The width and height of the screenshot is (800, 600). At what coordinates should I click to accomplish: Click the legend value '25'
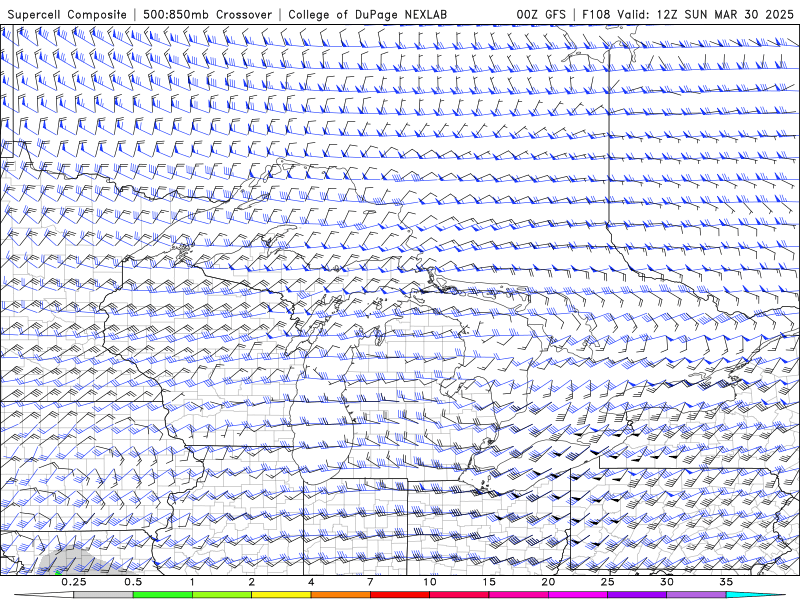tap(607, 582)
